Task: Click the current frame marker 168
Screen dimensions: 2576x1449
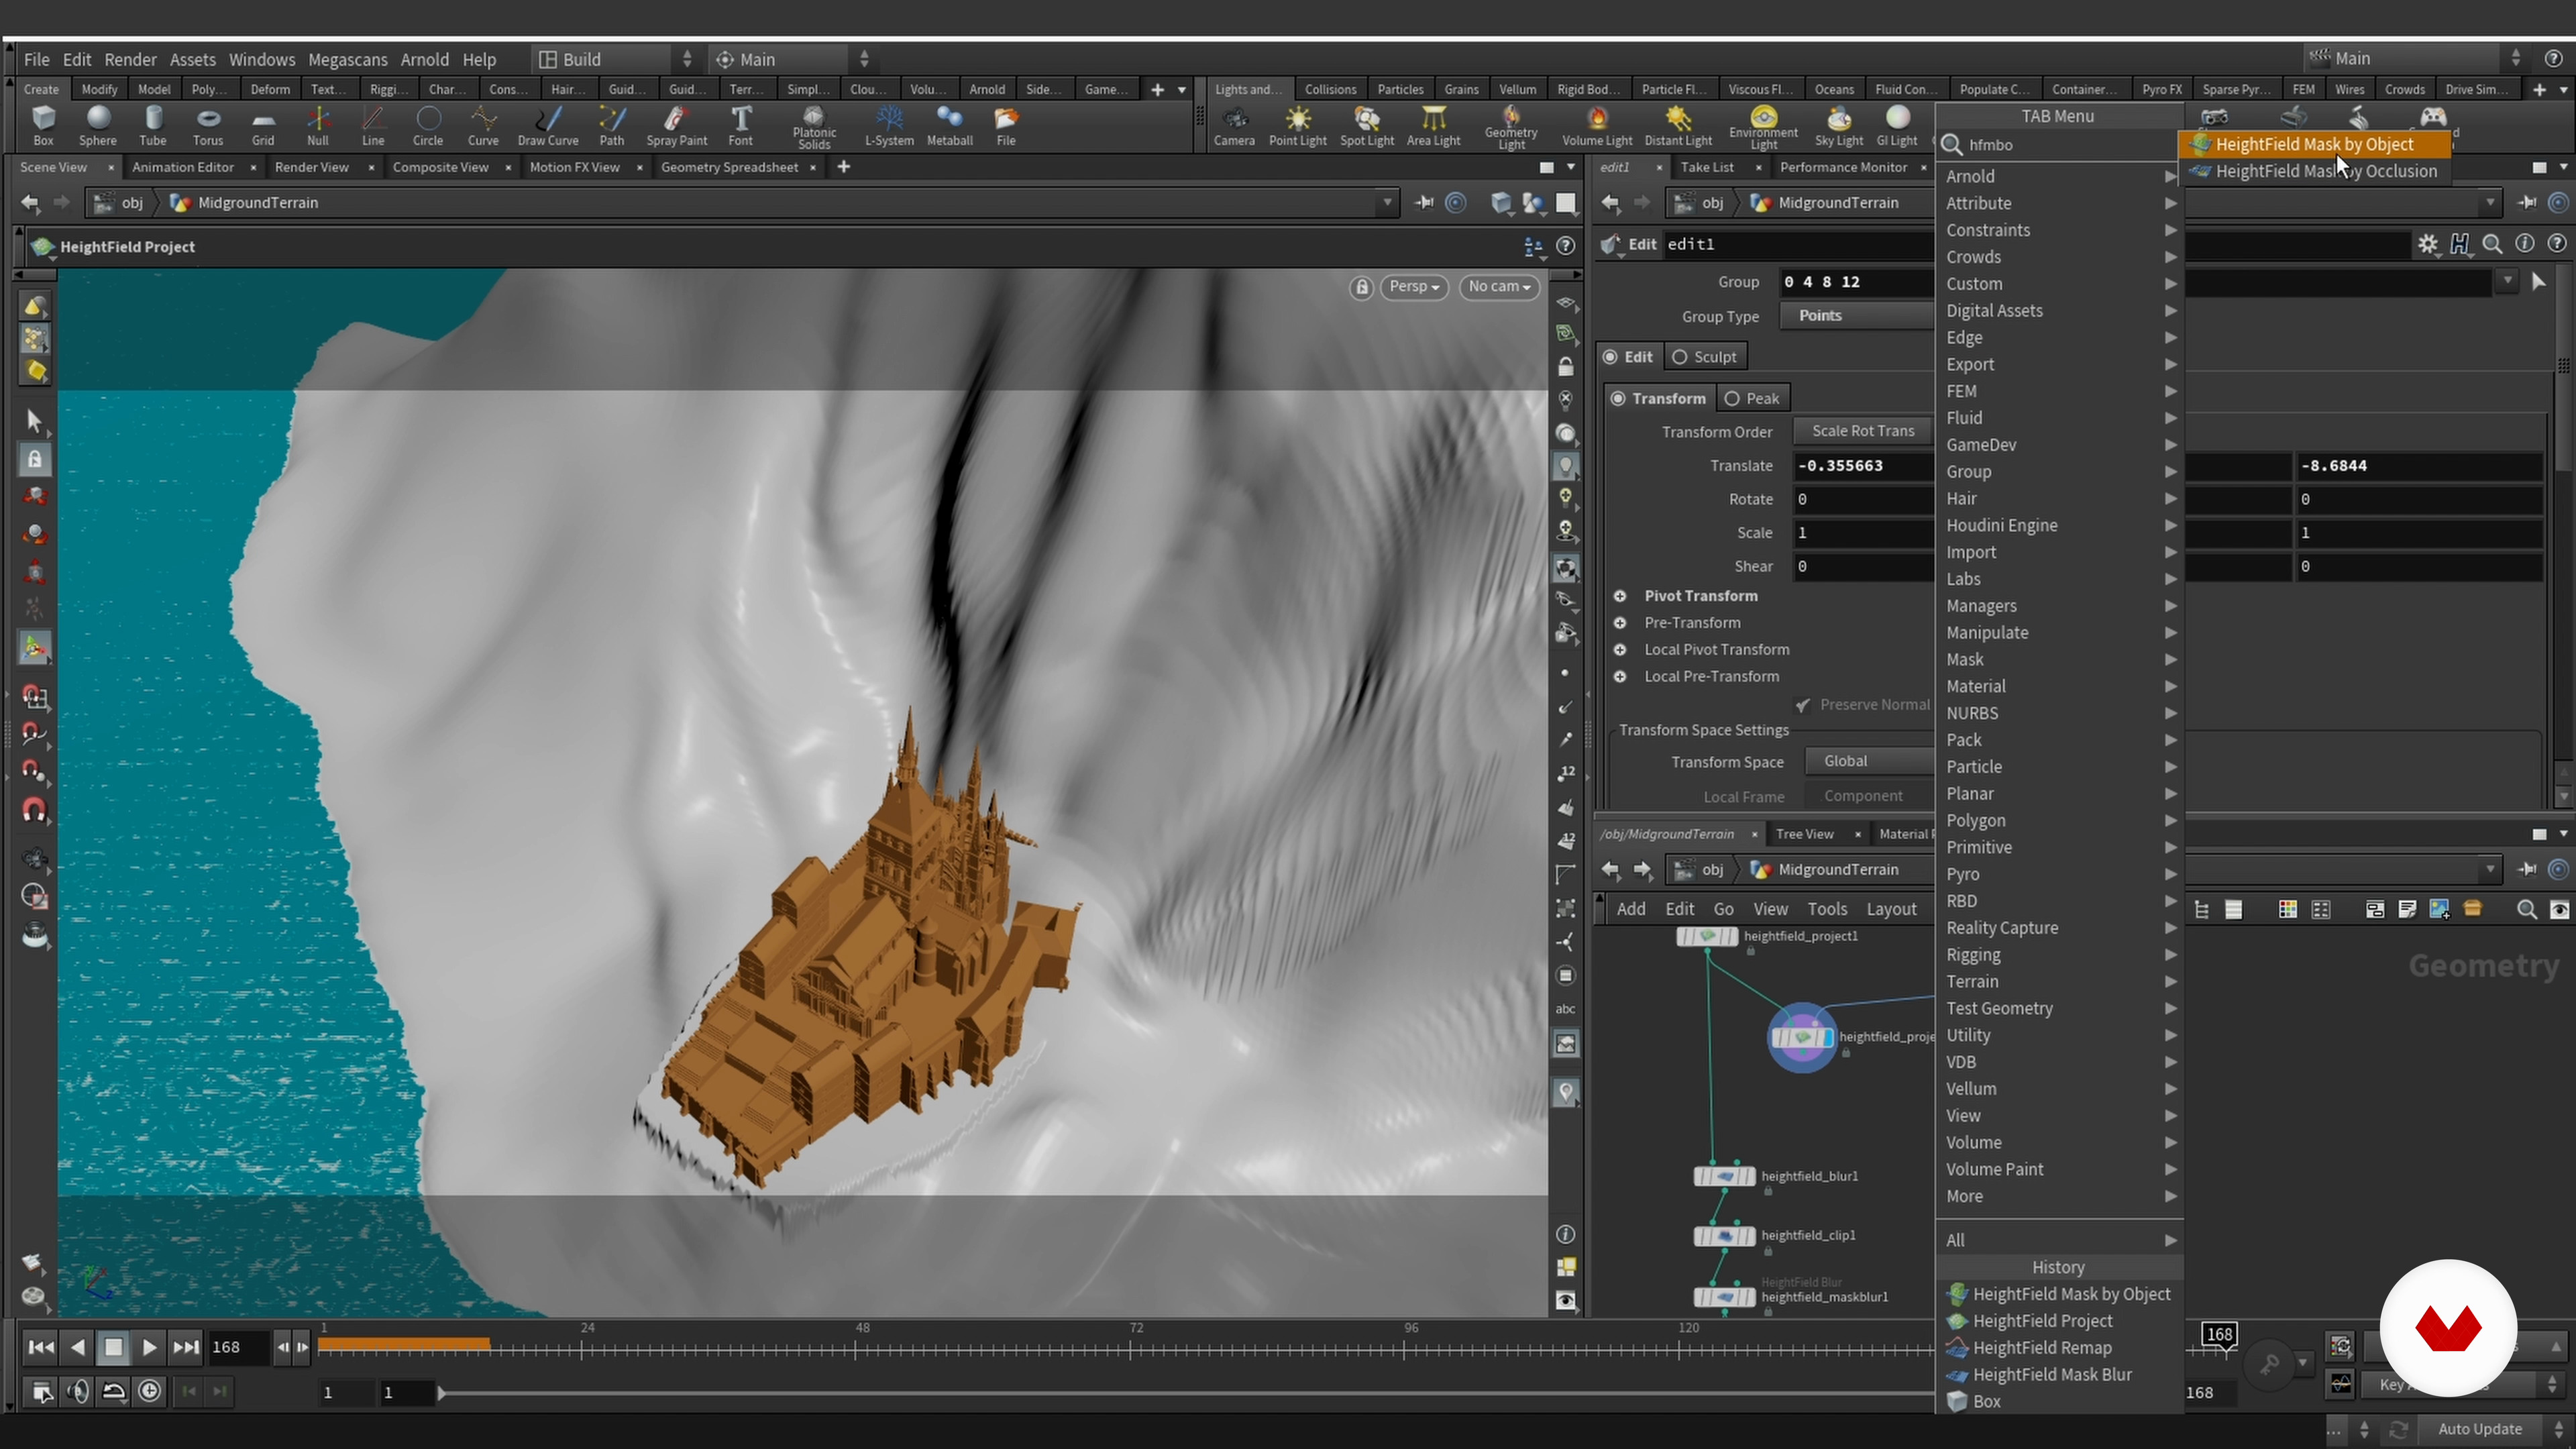Action: pos(2219,1335)
